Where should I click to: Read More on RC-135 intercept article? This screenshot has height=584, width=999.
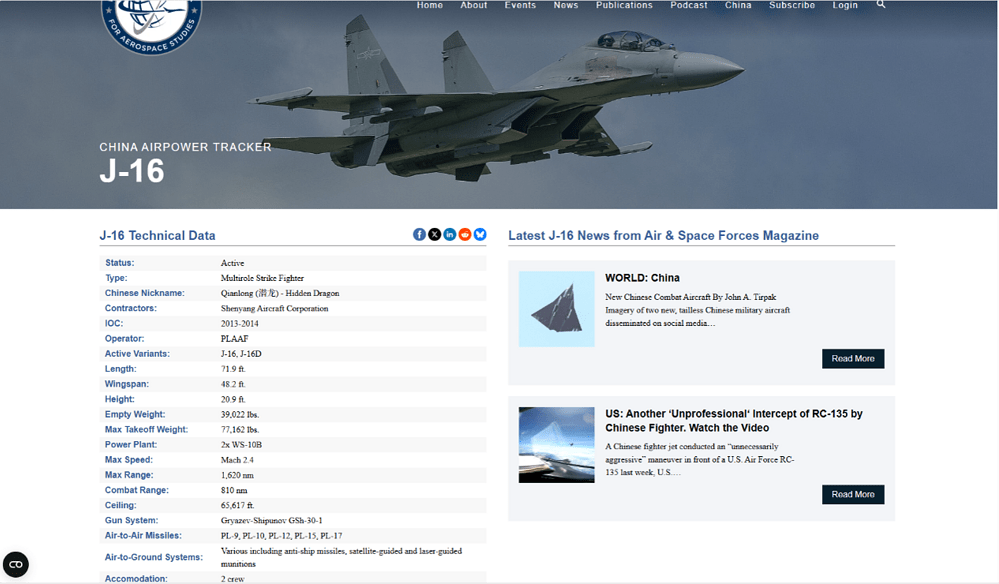point(852,494)
